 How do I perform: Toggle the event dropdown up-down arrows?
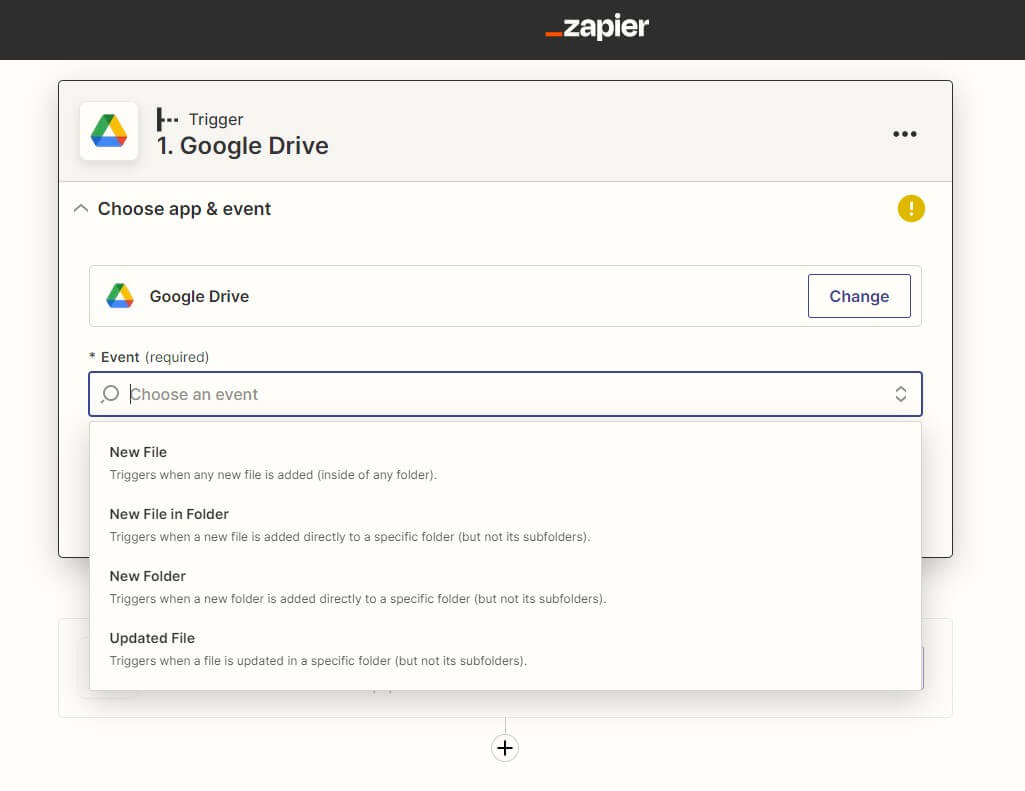click(x=900, y=394)
